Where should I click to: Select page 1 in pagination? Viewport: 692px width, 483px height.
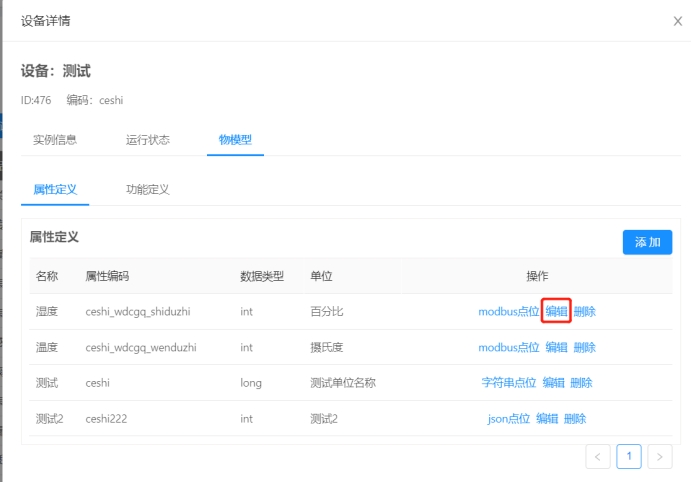(629, 457)
